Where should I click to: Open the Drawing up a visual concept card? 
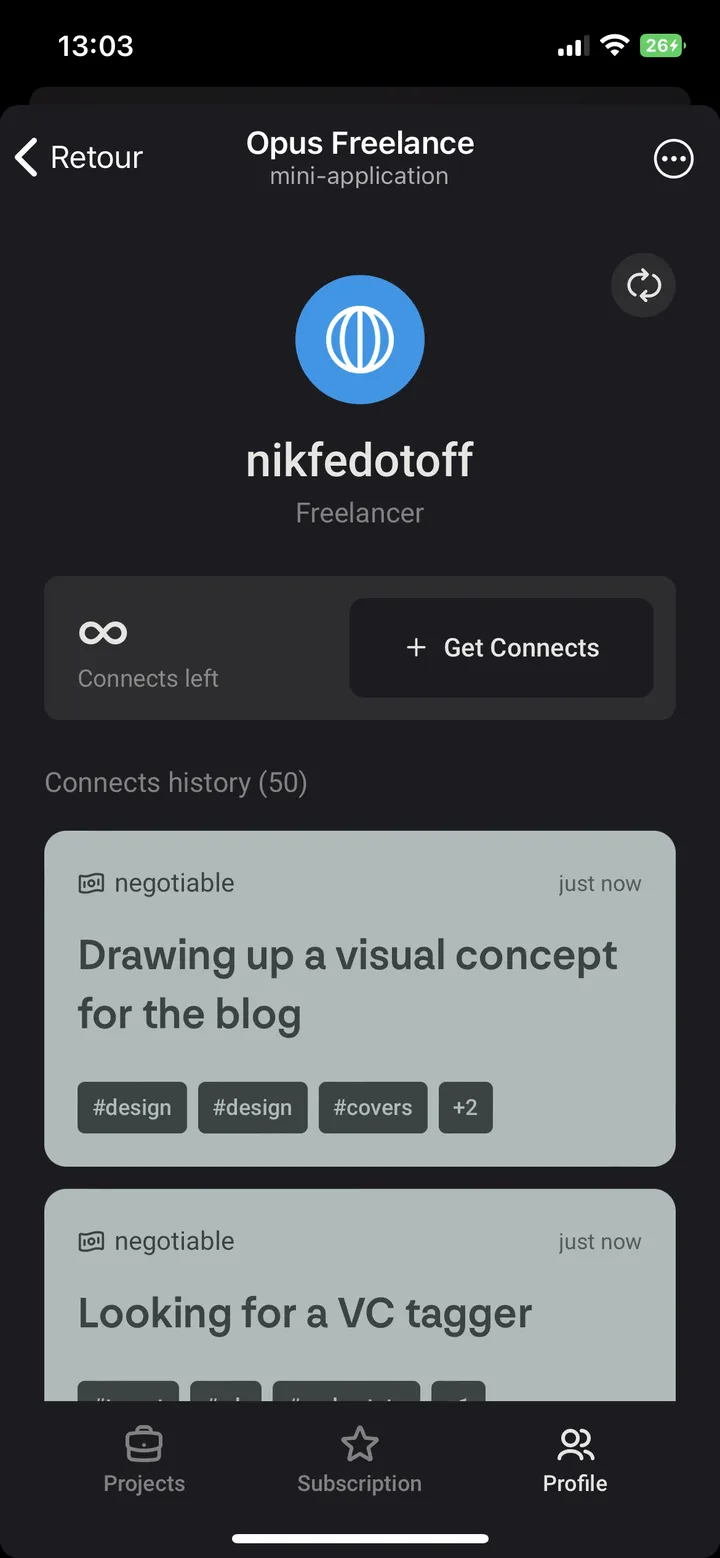359,985
